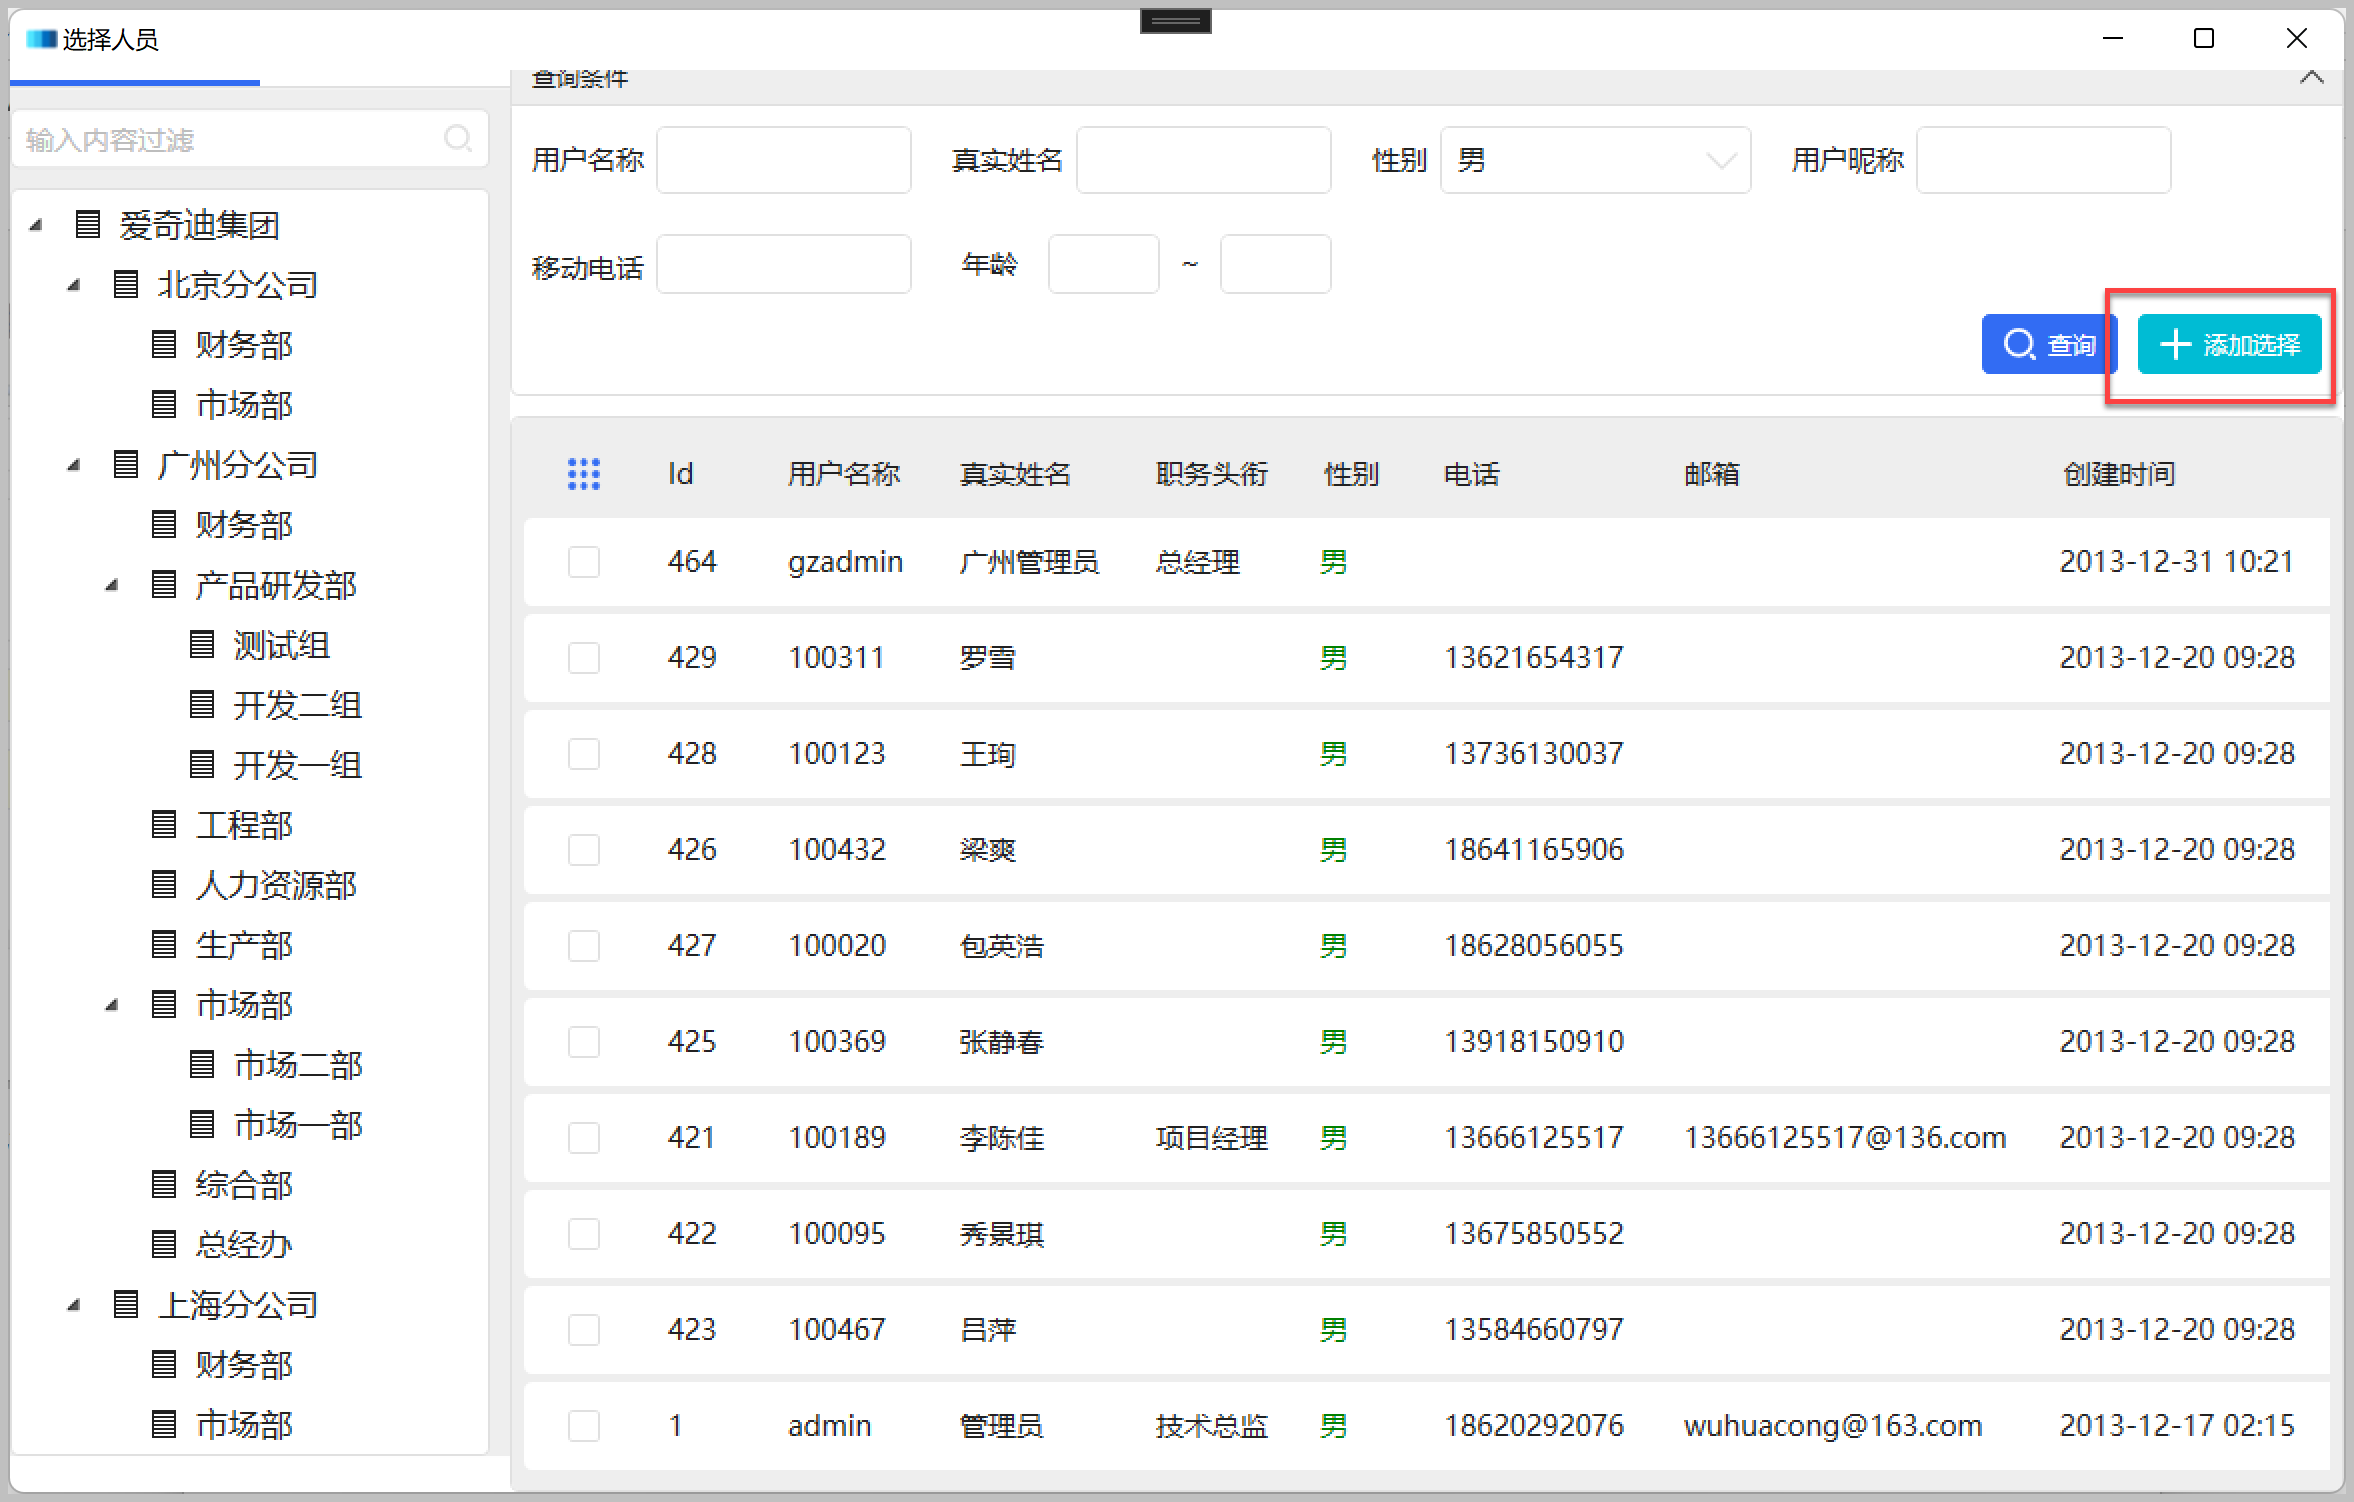Click the icon beside 工程部
The height and width of the screenshot is (1502, 2354).
point(164,824)
